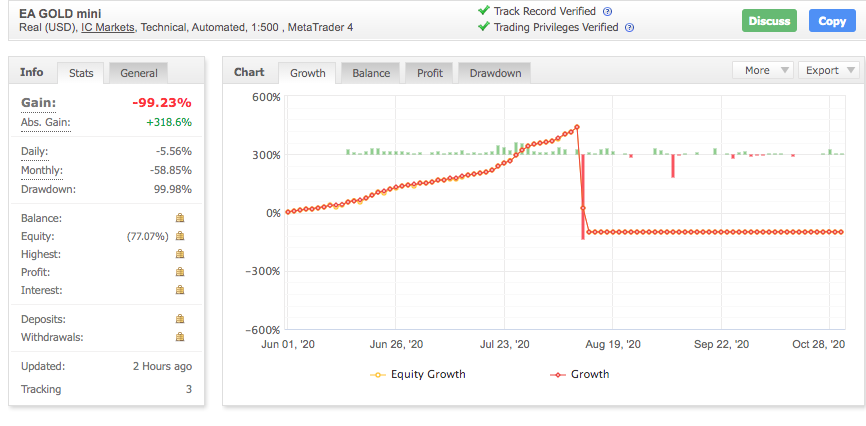
Task: Expand the More dropdown
Action: point(763,70)
